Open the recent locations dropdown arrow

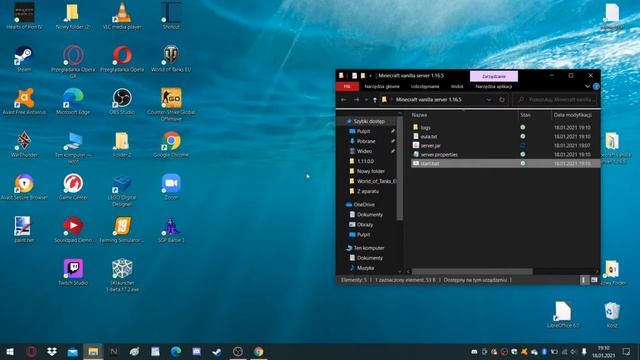point(366,100)
